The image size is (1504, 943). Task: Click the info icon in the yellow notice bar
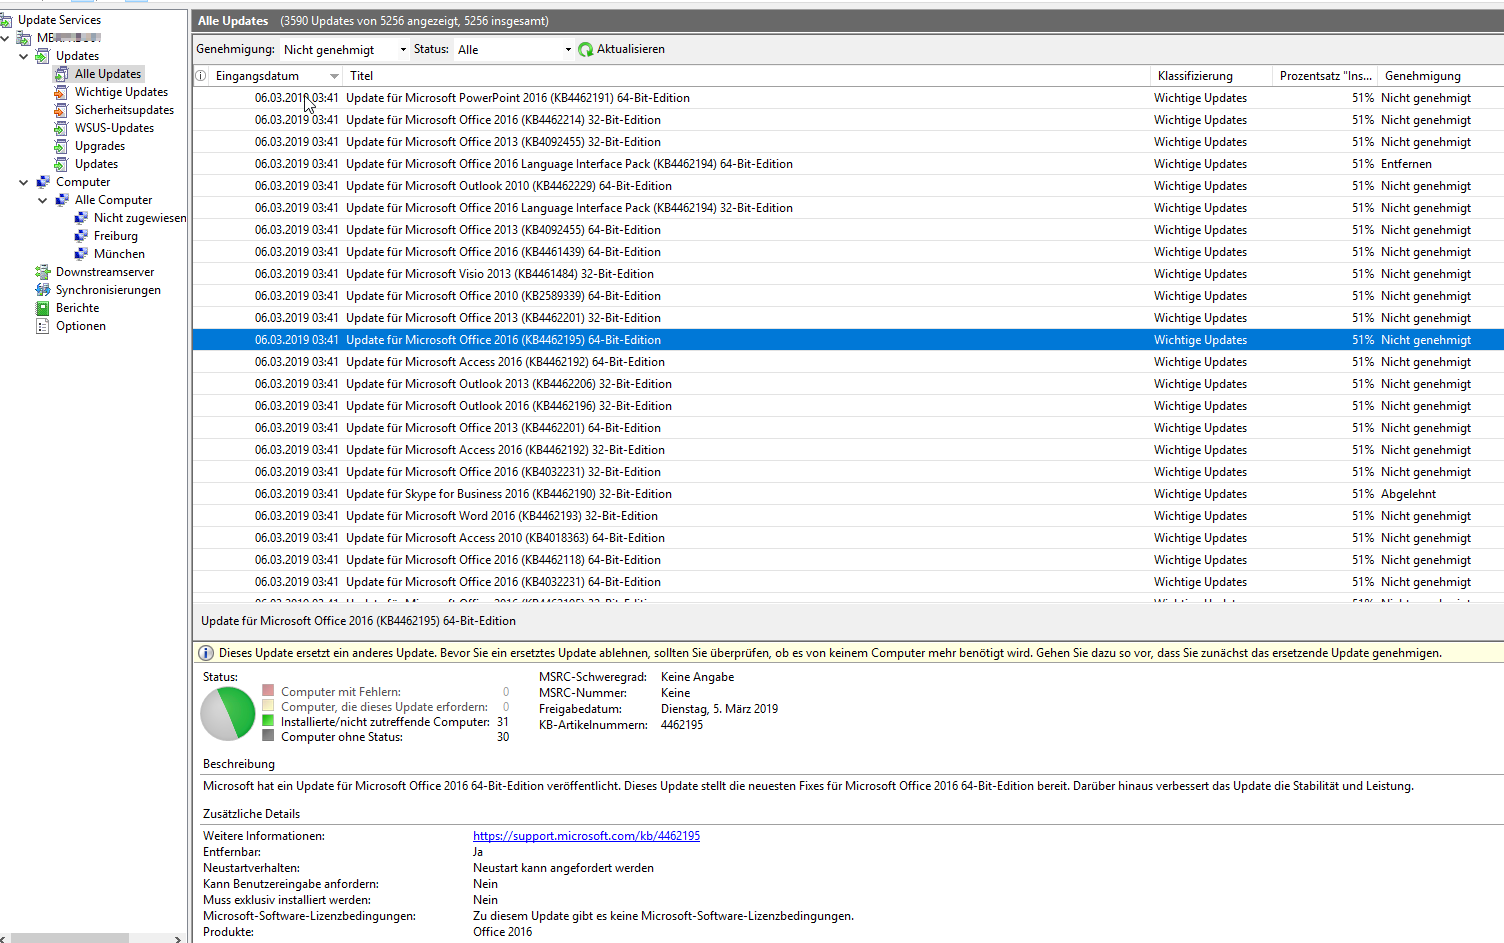pos(206,653)
